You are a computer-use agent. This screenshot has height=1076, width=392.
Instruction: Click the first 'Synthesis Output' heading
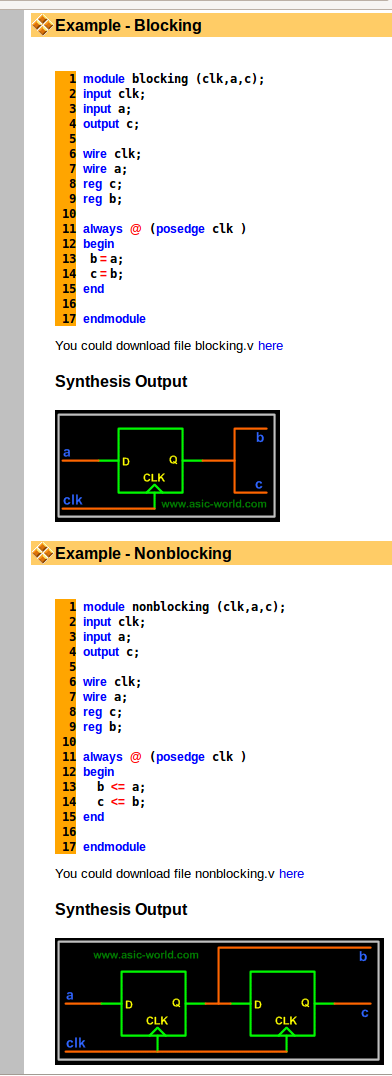point(121,382)
